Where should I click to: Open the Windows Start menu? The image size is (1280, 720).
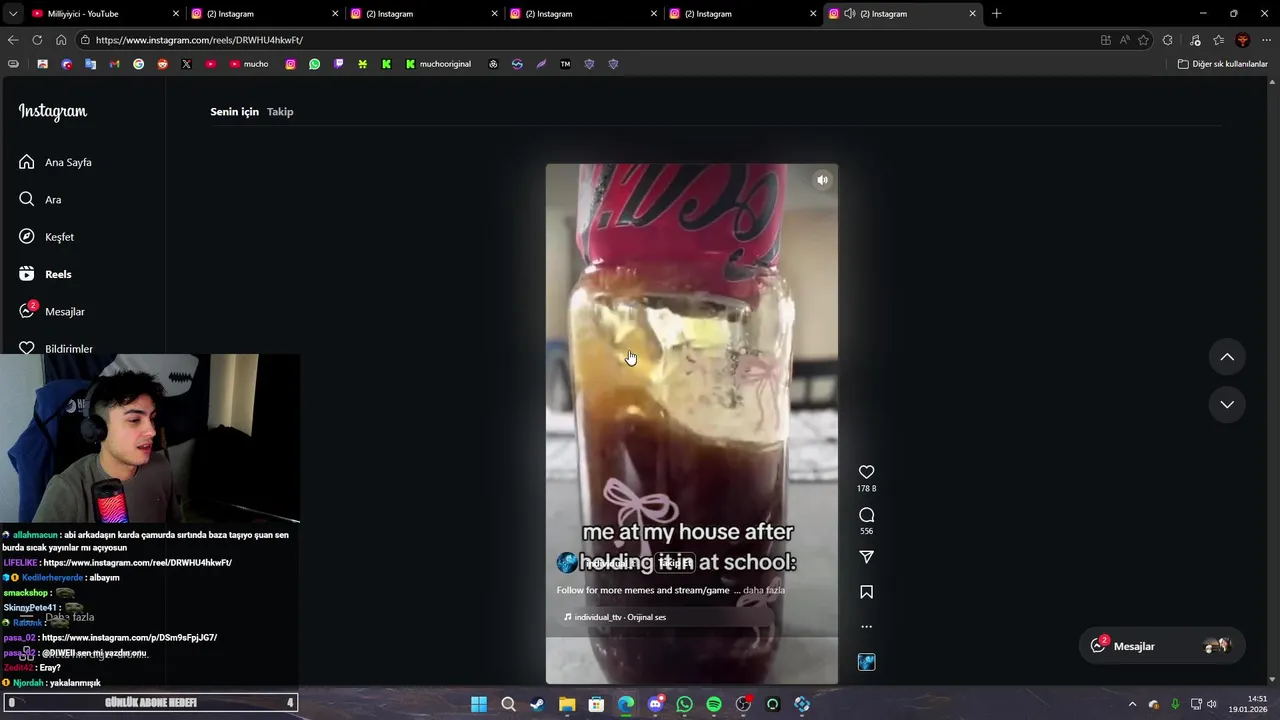coord(479,704)
